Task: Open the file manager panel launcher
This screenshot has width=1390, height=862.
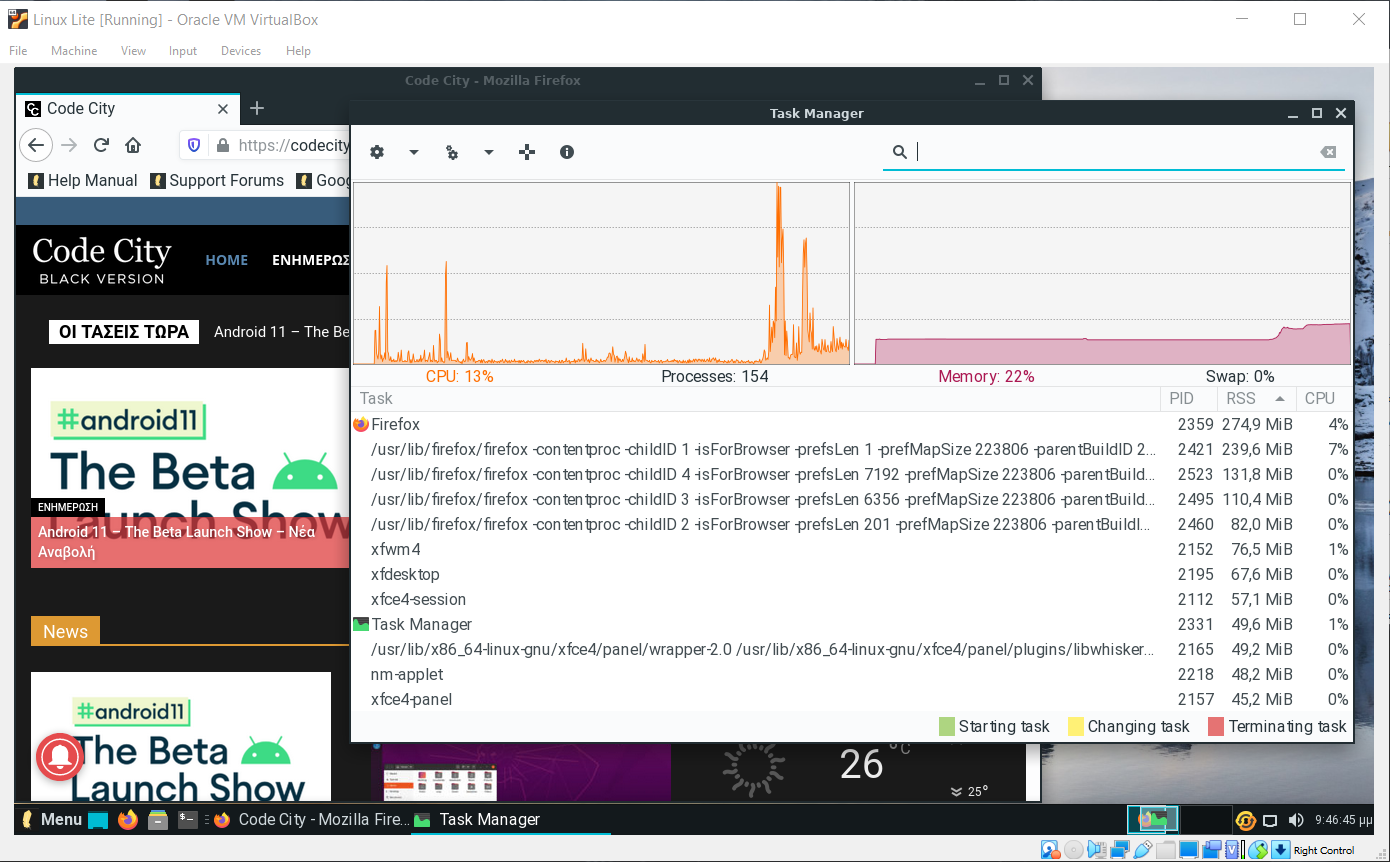Action: coord(157,820)
